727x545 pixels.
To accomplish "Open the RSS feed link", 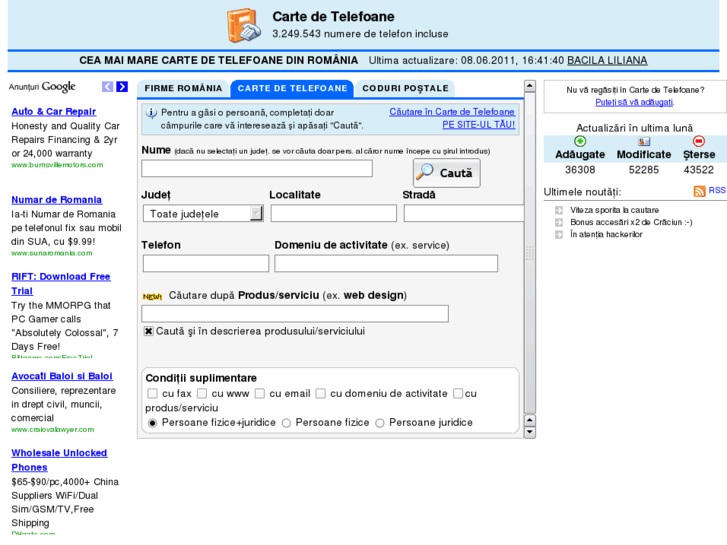I will pos(717,190).
